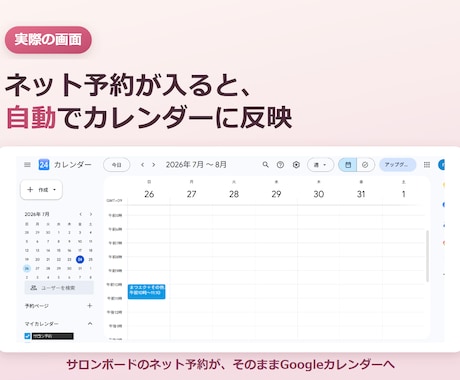Click the 予約ページ section label
The image size is (460, 380).
[37, 306]
